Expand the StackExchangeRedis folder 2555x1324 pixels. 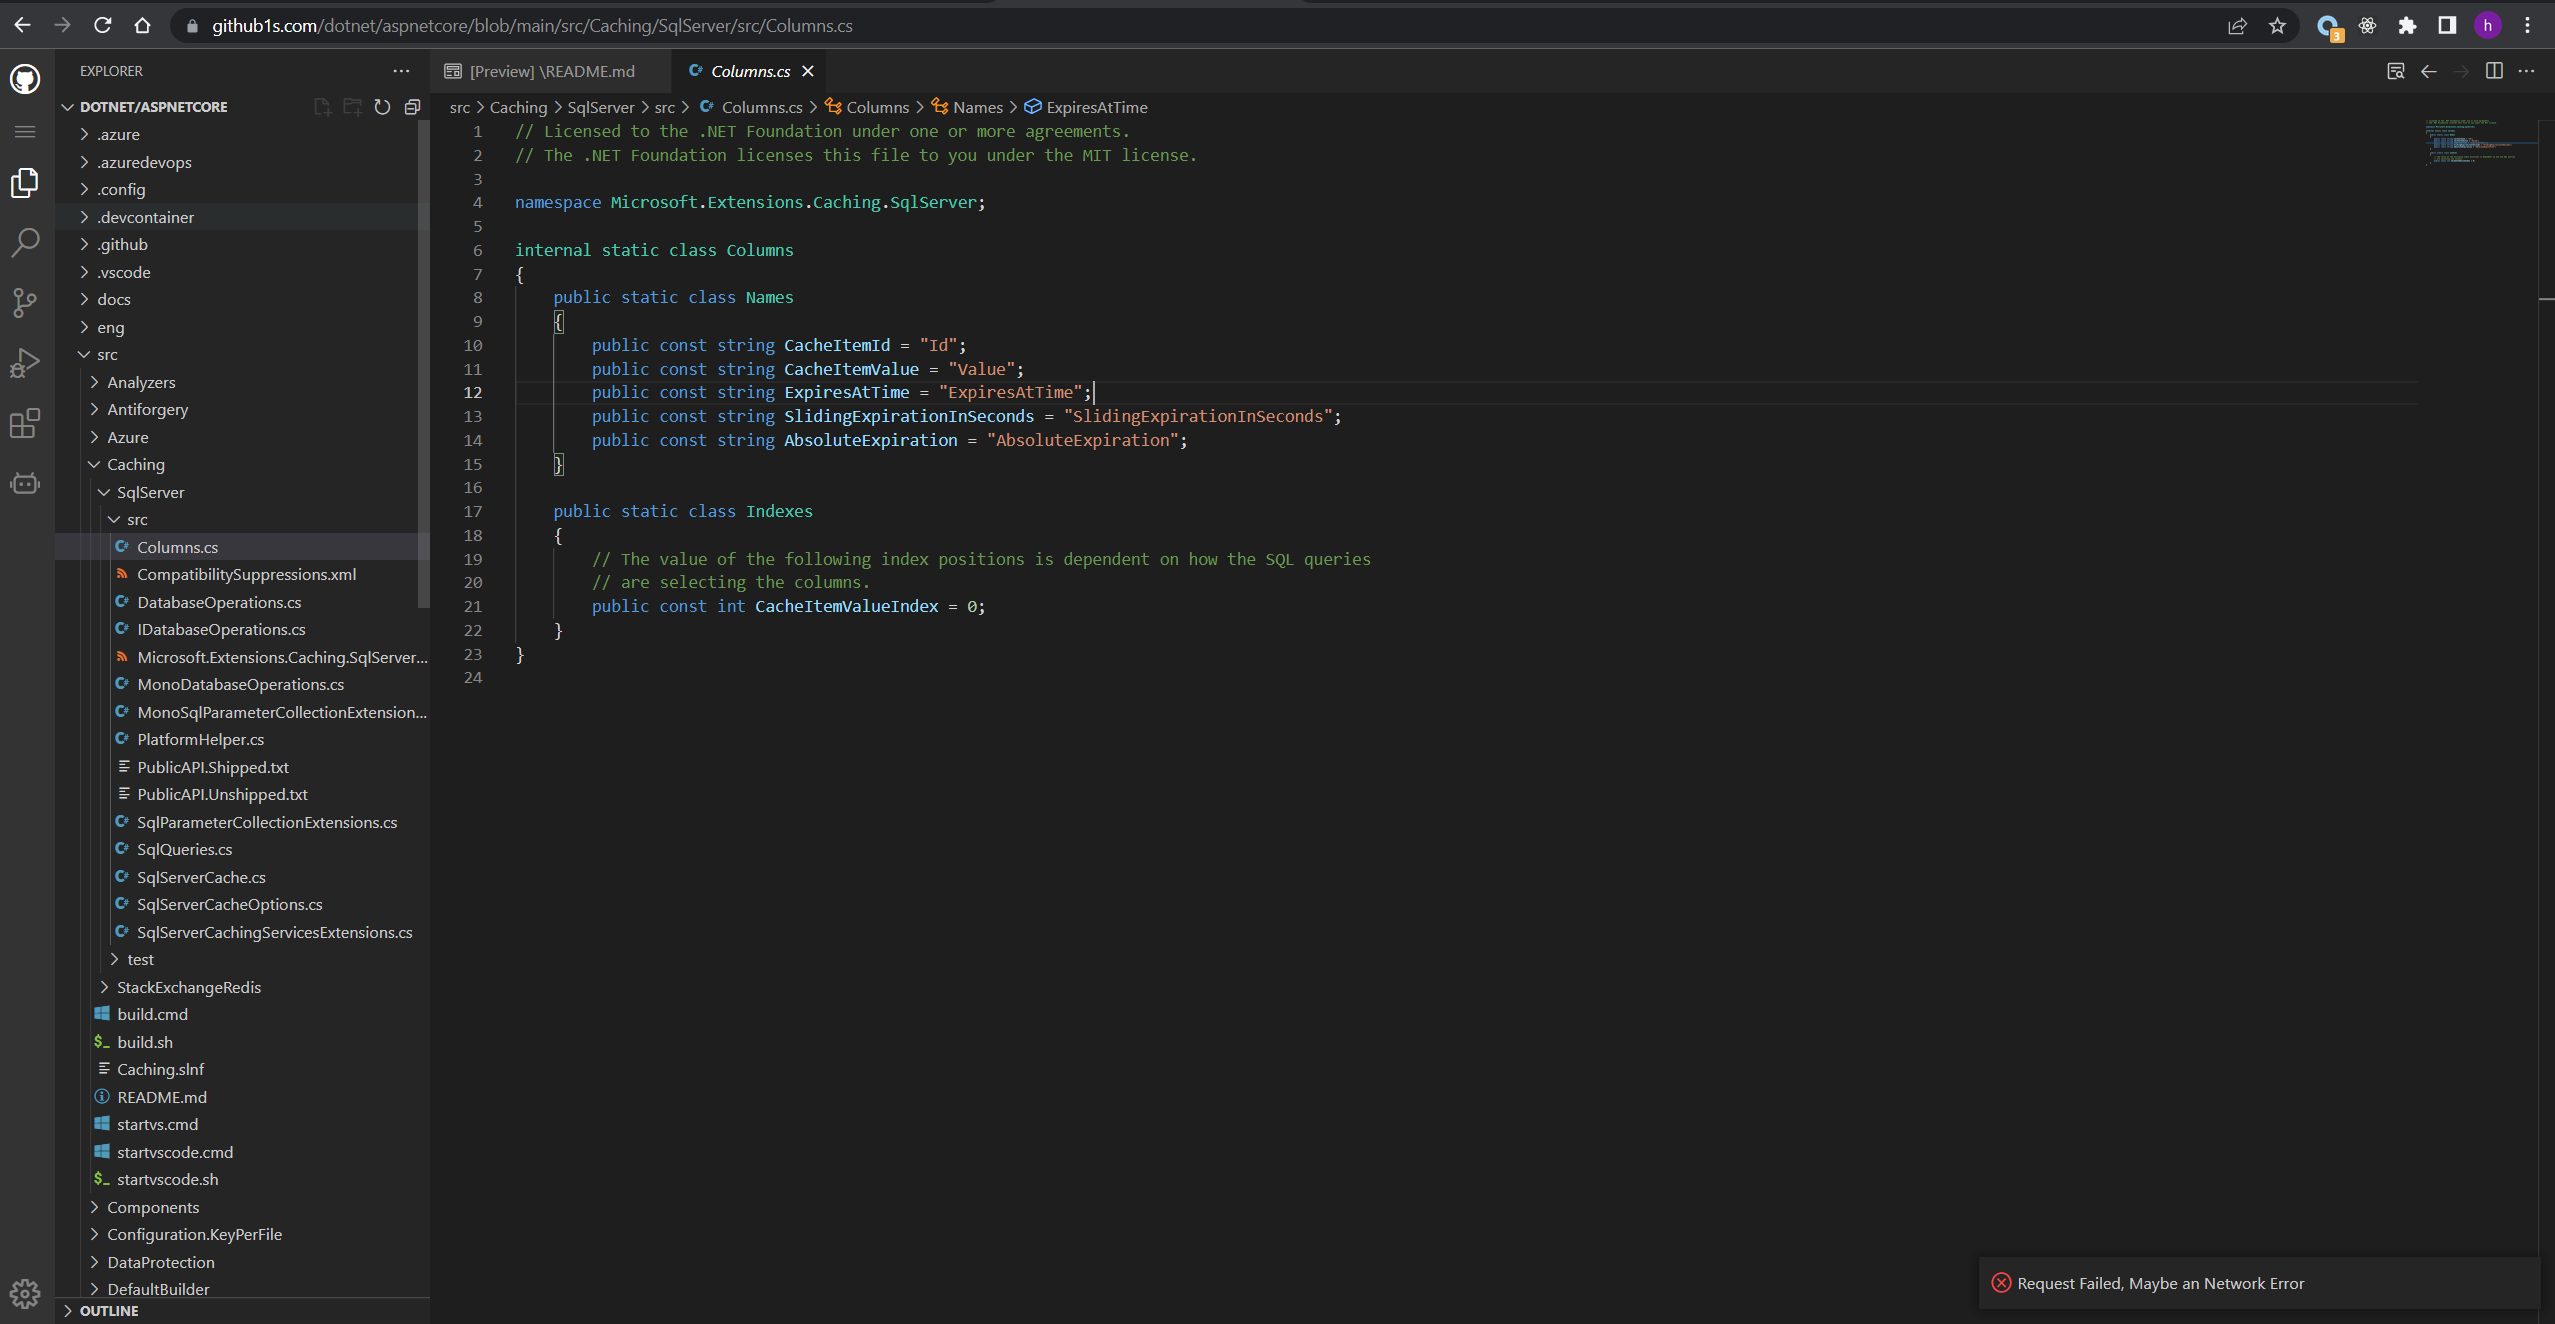(x=242, y=987)
